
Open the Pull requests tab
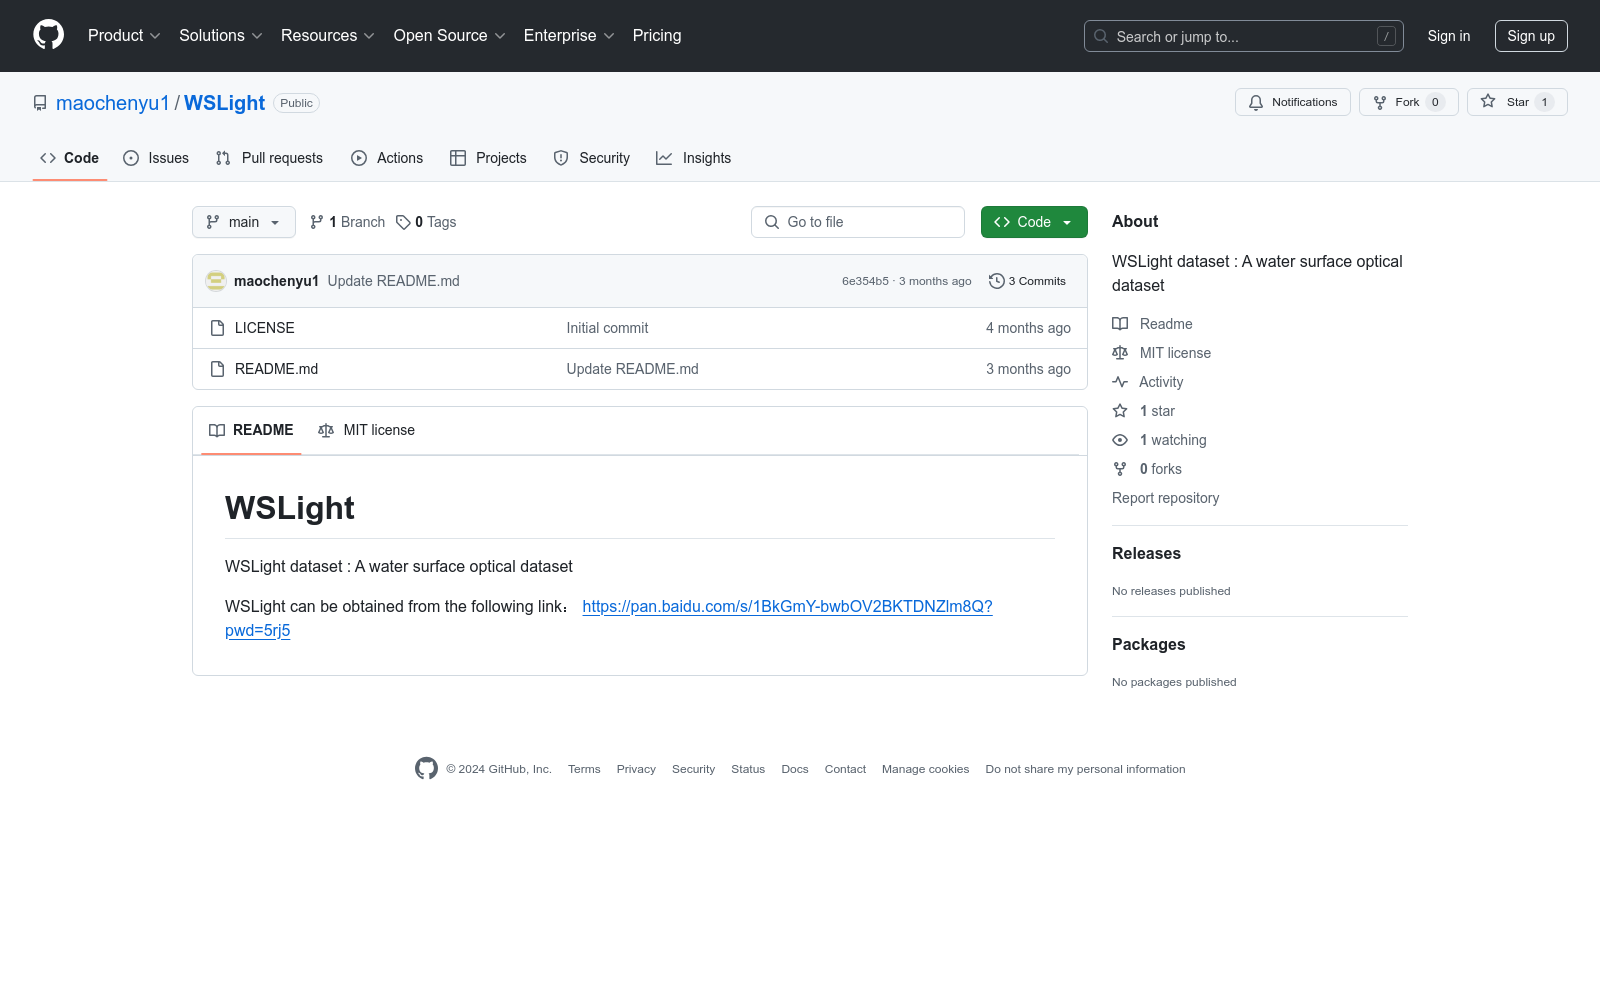269,158
